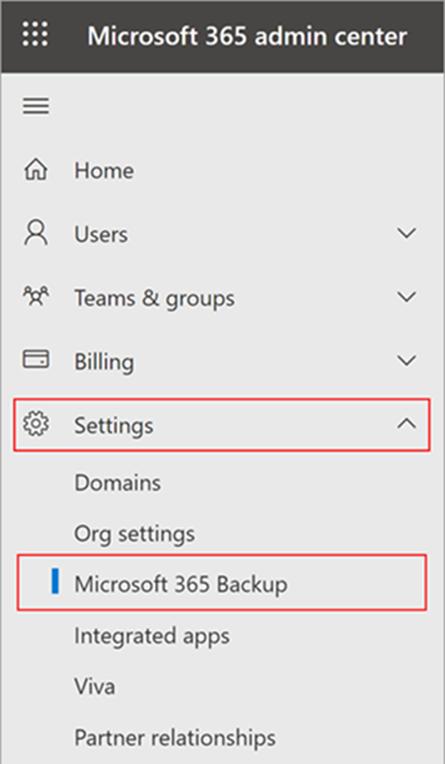Expand the Teams & groups chevron
The height and width of the screenshot is (764, 445).
point(406,297)
